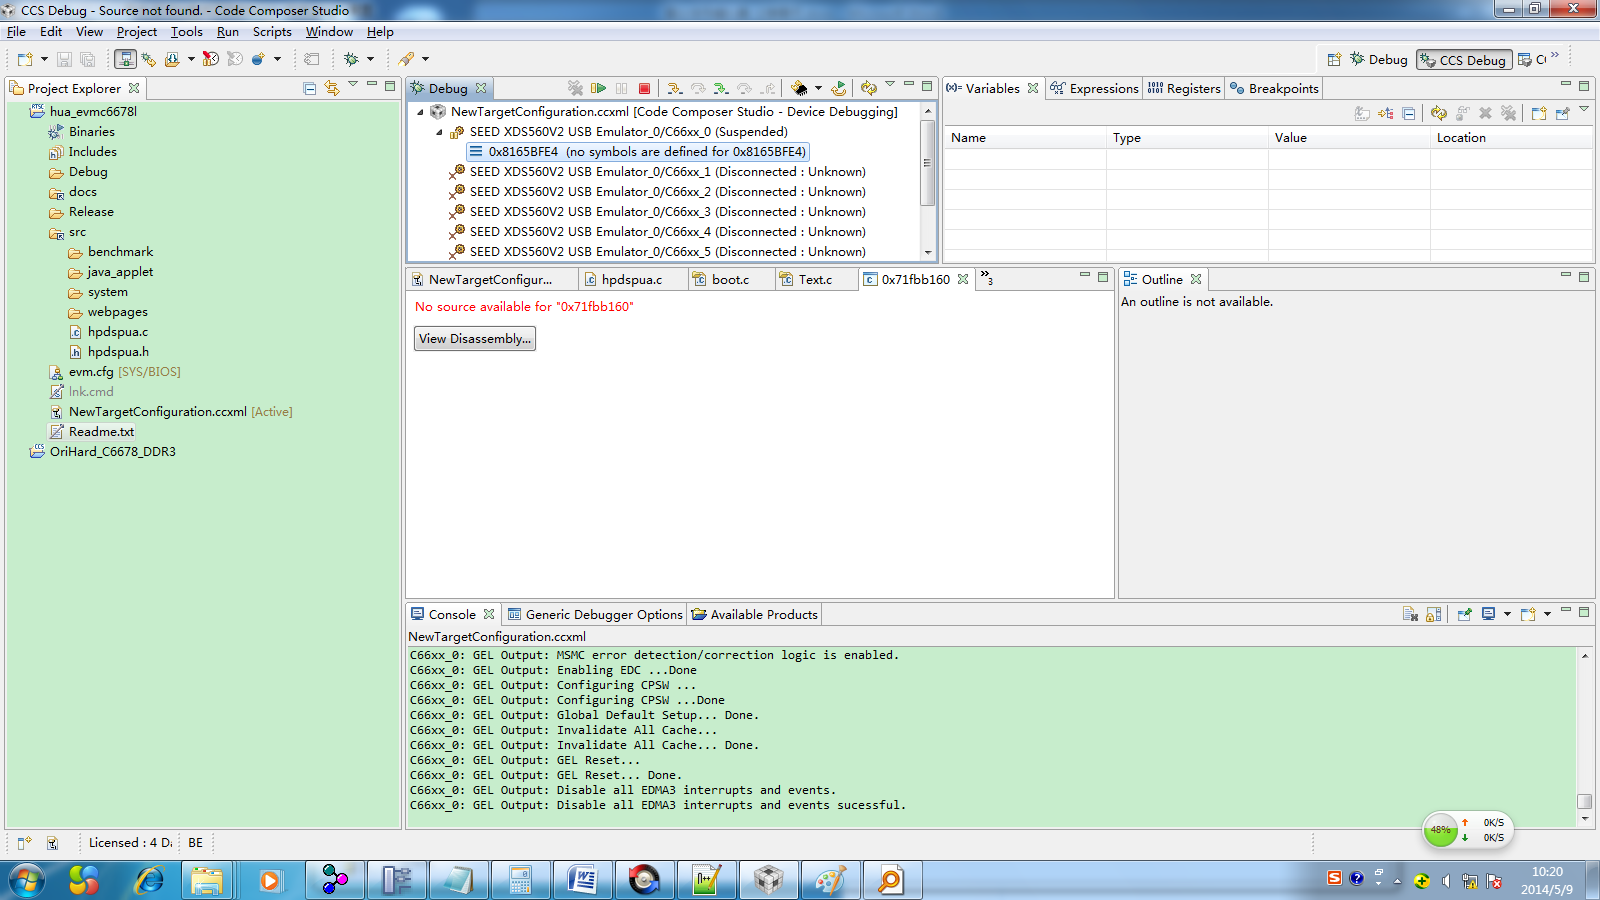This screenshot has height=900, width=1600.
Task: Click the system tray clock
Action: (1547, 880)
